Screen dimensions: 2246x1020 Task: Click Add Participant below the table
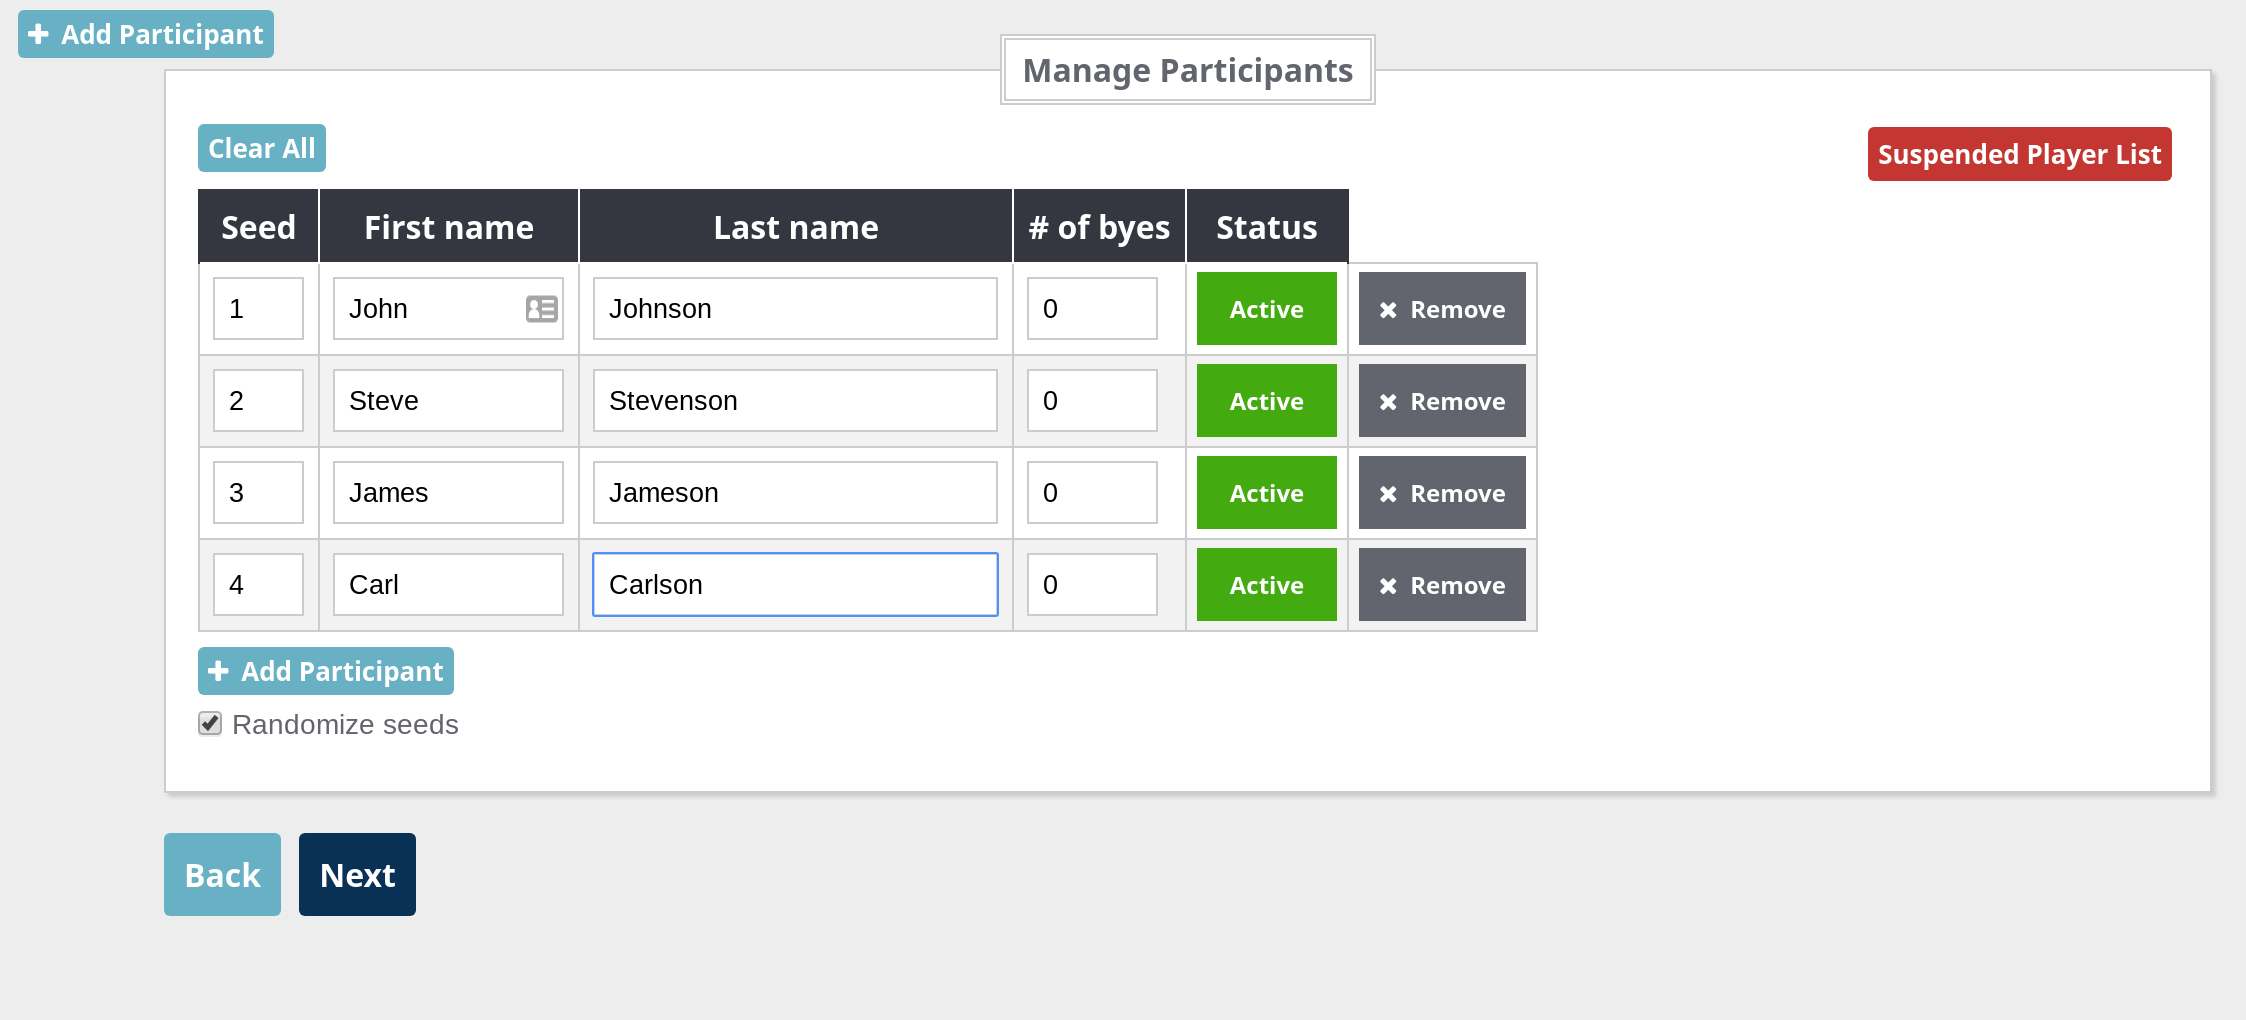click(326, 671)
